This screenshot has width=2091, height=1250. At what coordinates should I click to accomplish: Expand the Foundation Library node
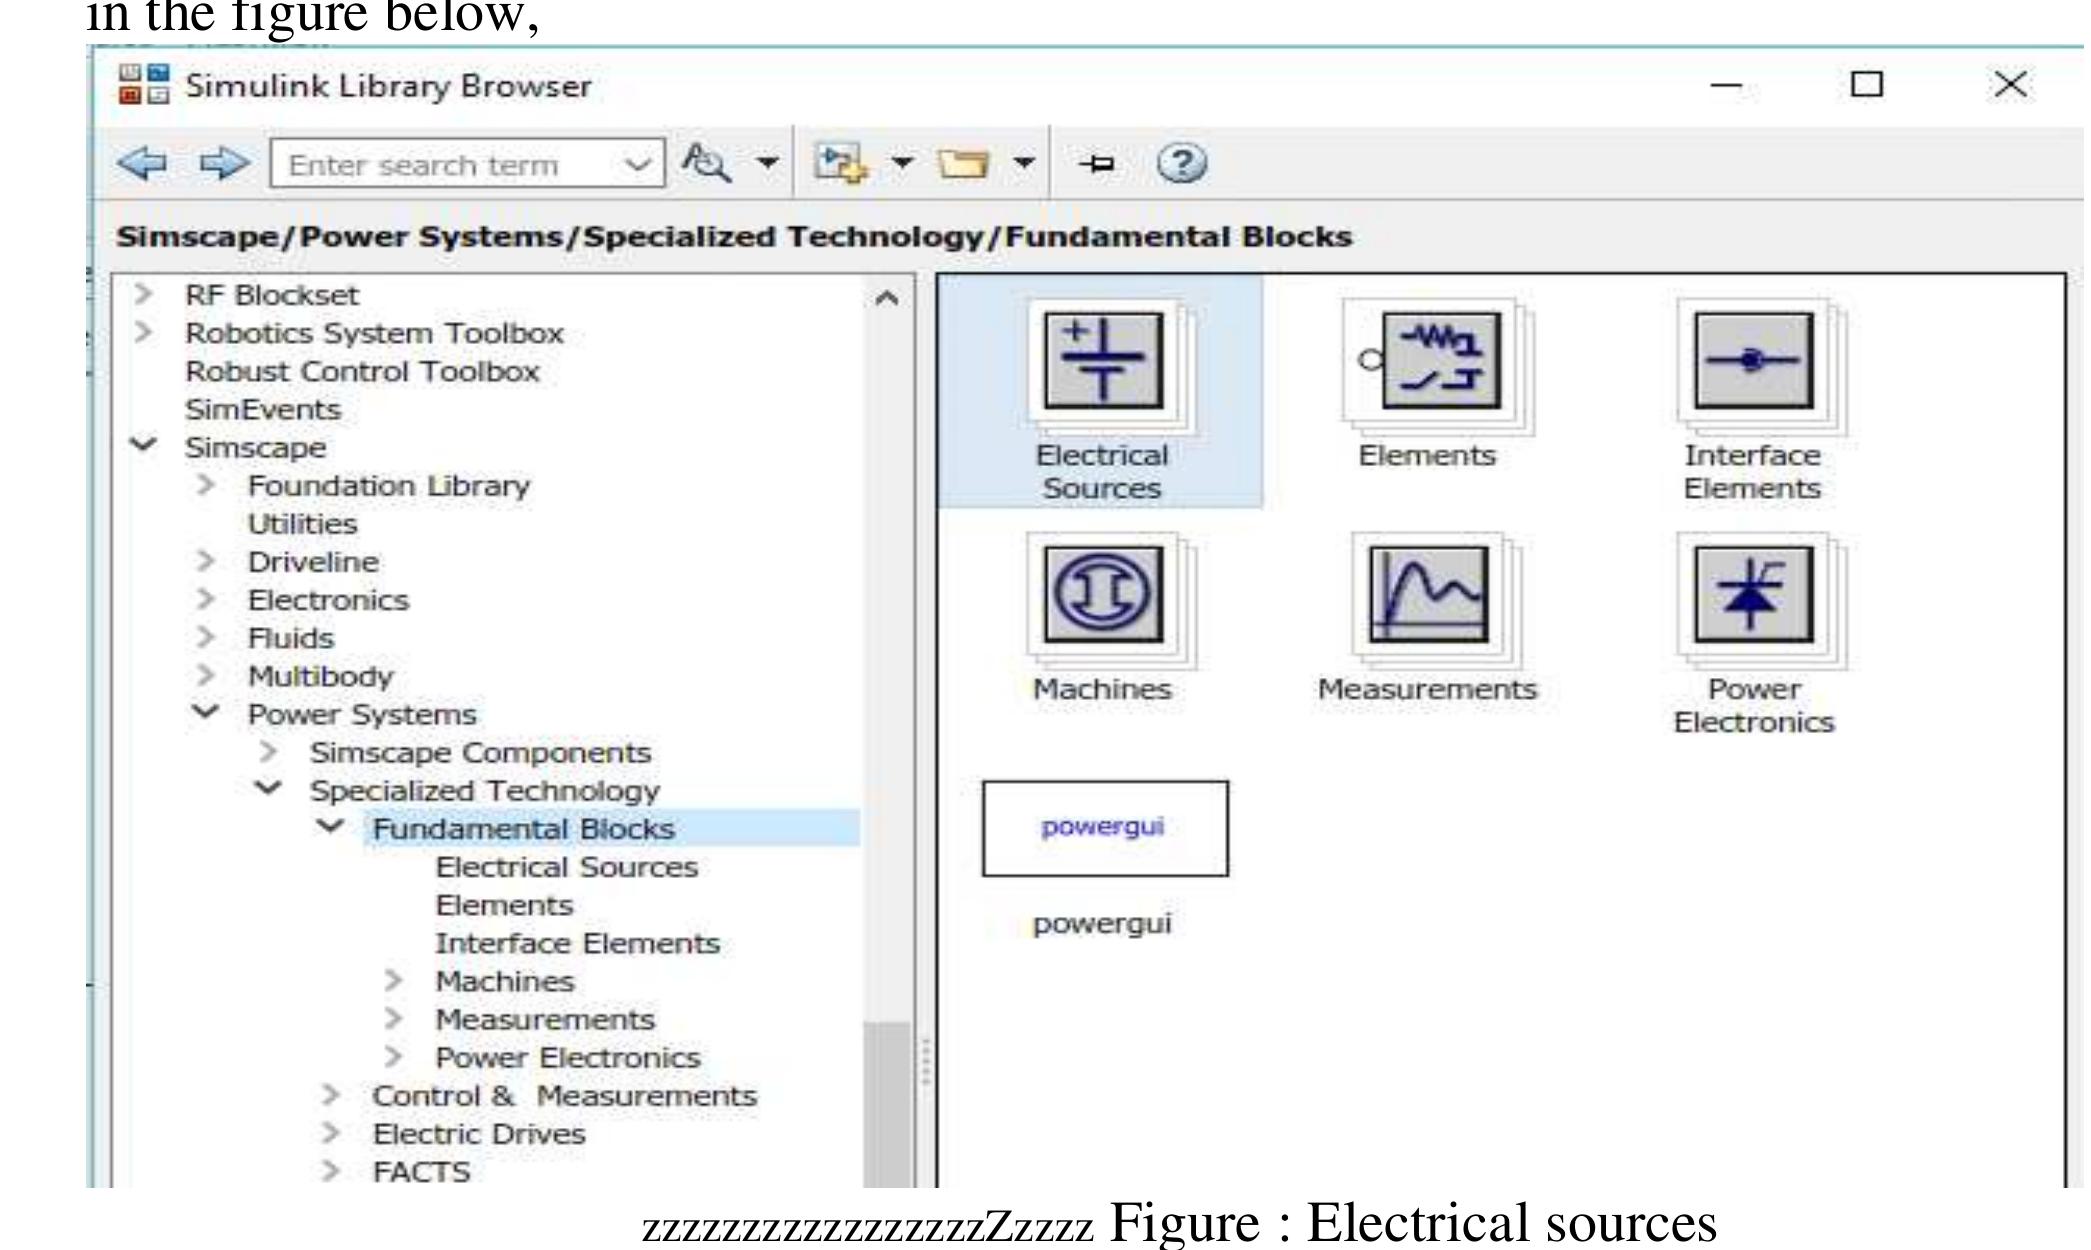tap(206, 485)
